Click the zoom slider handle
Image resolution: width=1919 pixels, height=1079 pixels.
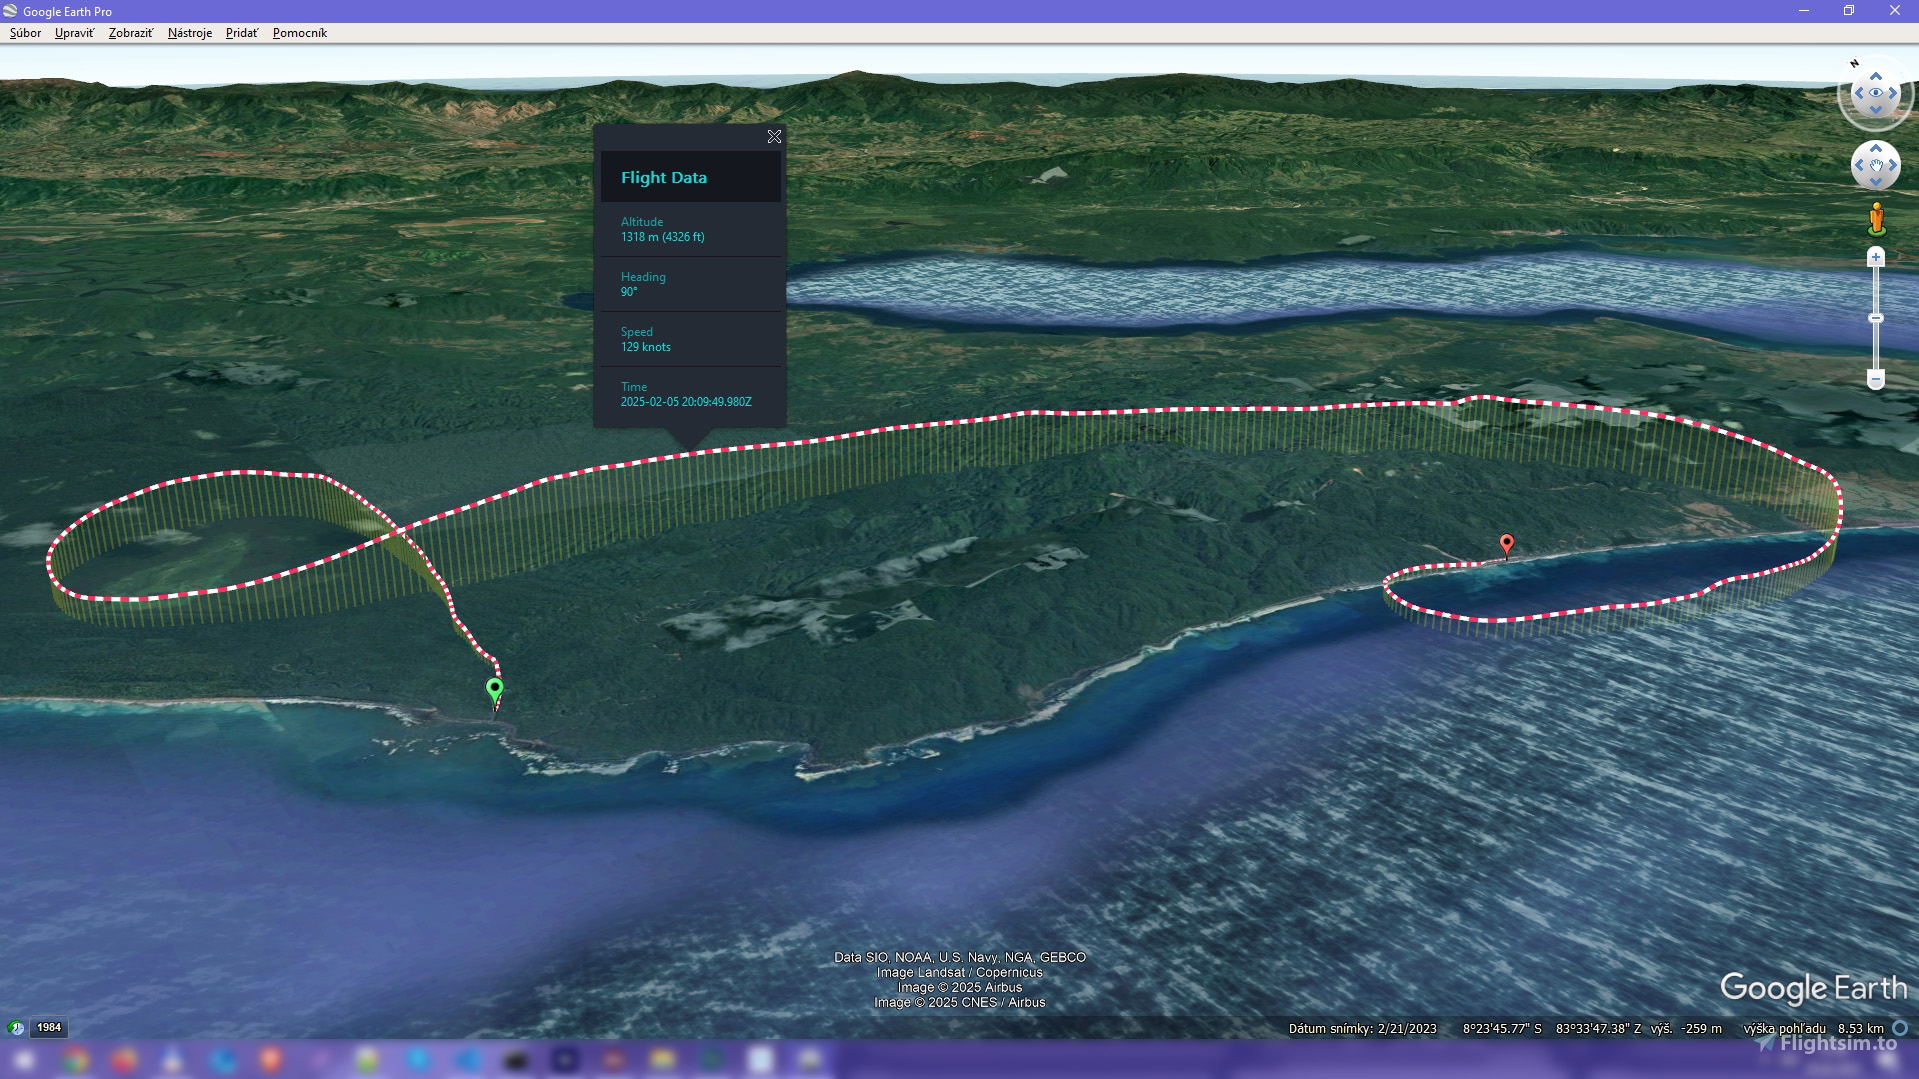[x=1876, y=316]
